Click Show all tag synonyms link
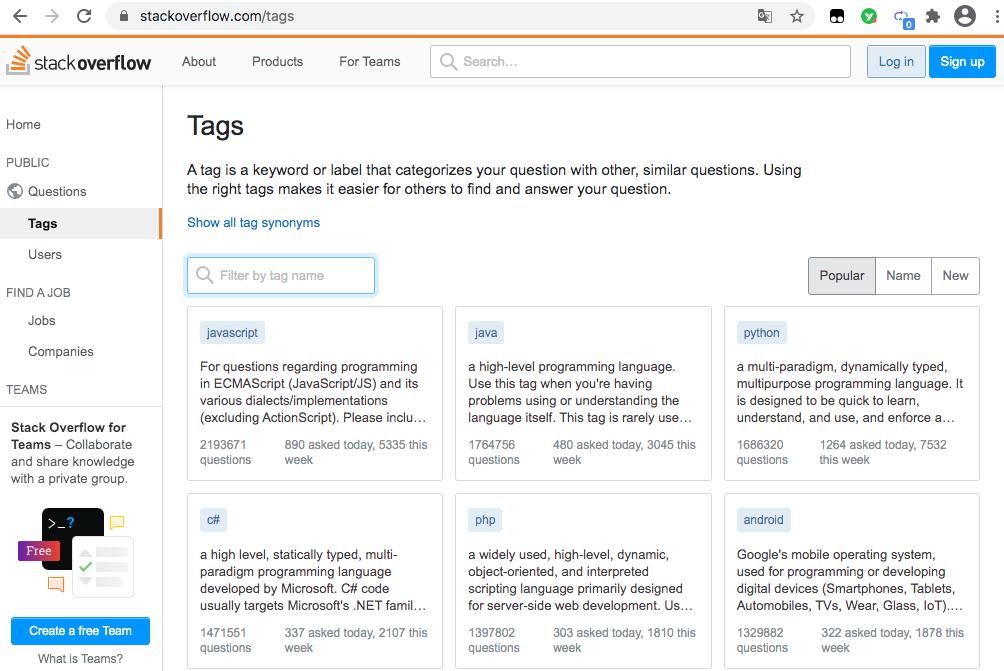 coord(253,222)
